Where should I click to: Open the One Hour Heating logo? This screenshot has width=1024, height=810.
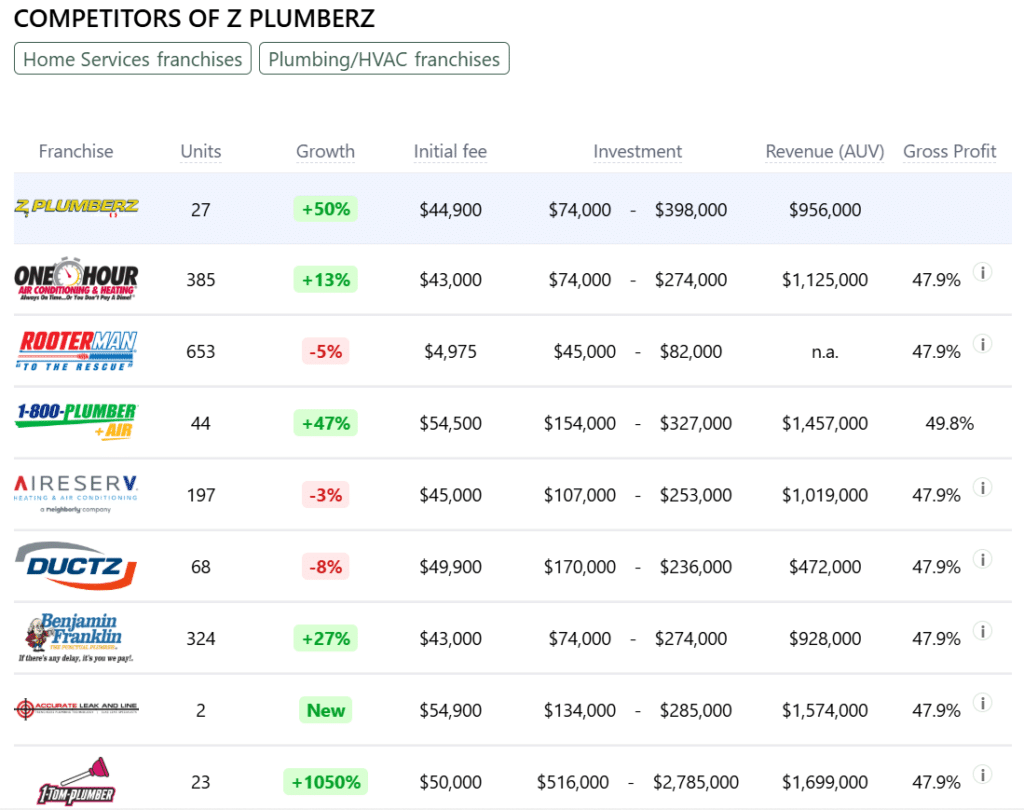coord(76,280)
